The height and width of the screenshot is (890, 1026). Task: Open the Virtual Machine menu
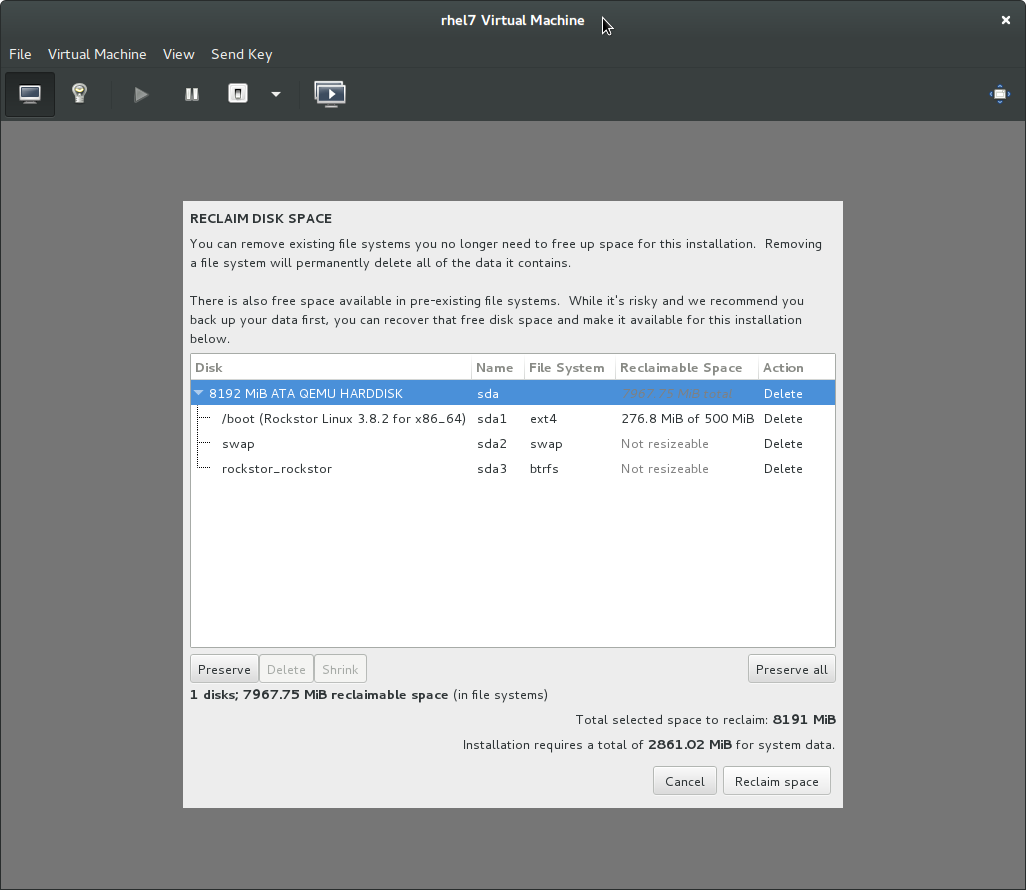[97, 54]
